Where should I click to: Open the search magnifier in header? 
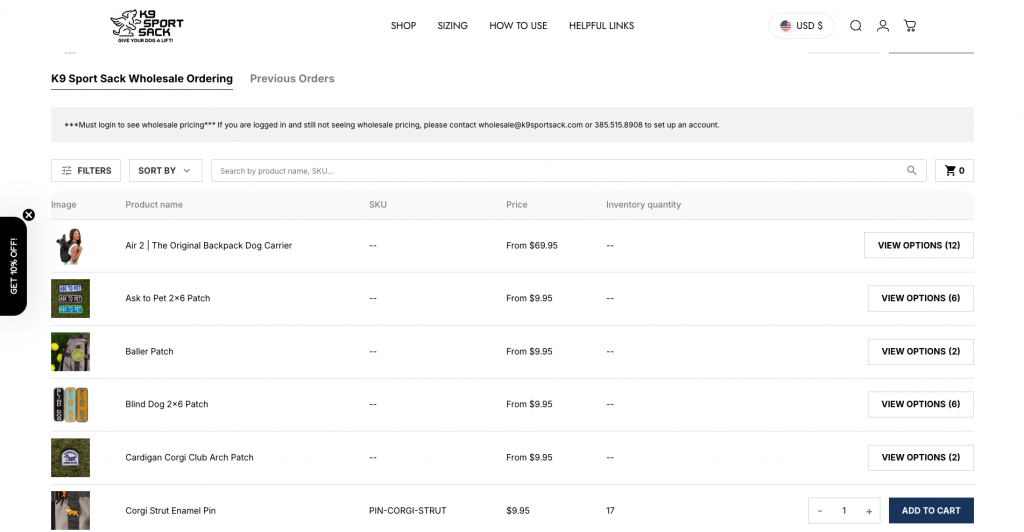(856, 26)
